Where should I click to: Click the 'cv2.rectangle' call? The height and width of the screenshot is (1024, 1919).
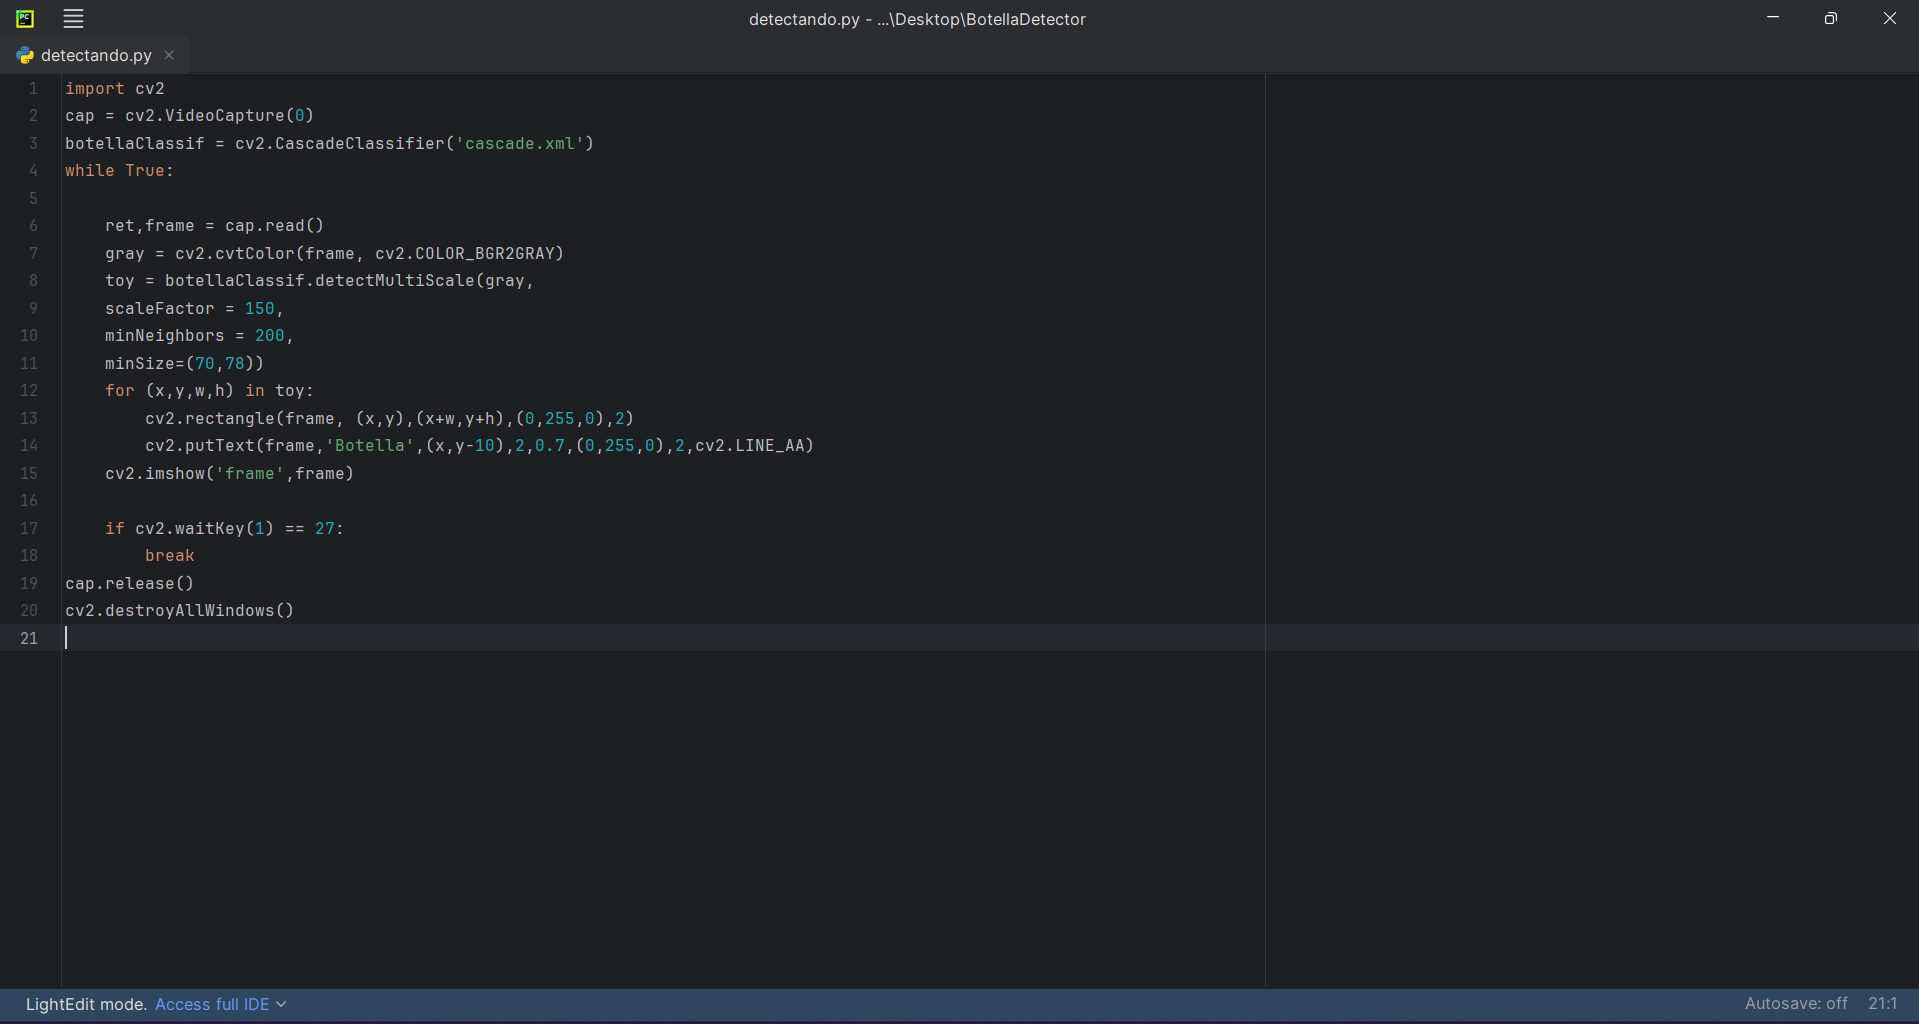(210, 418)
